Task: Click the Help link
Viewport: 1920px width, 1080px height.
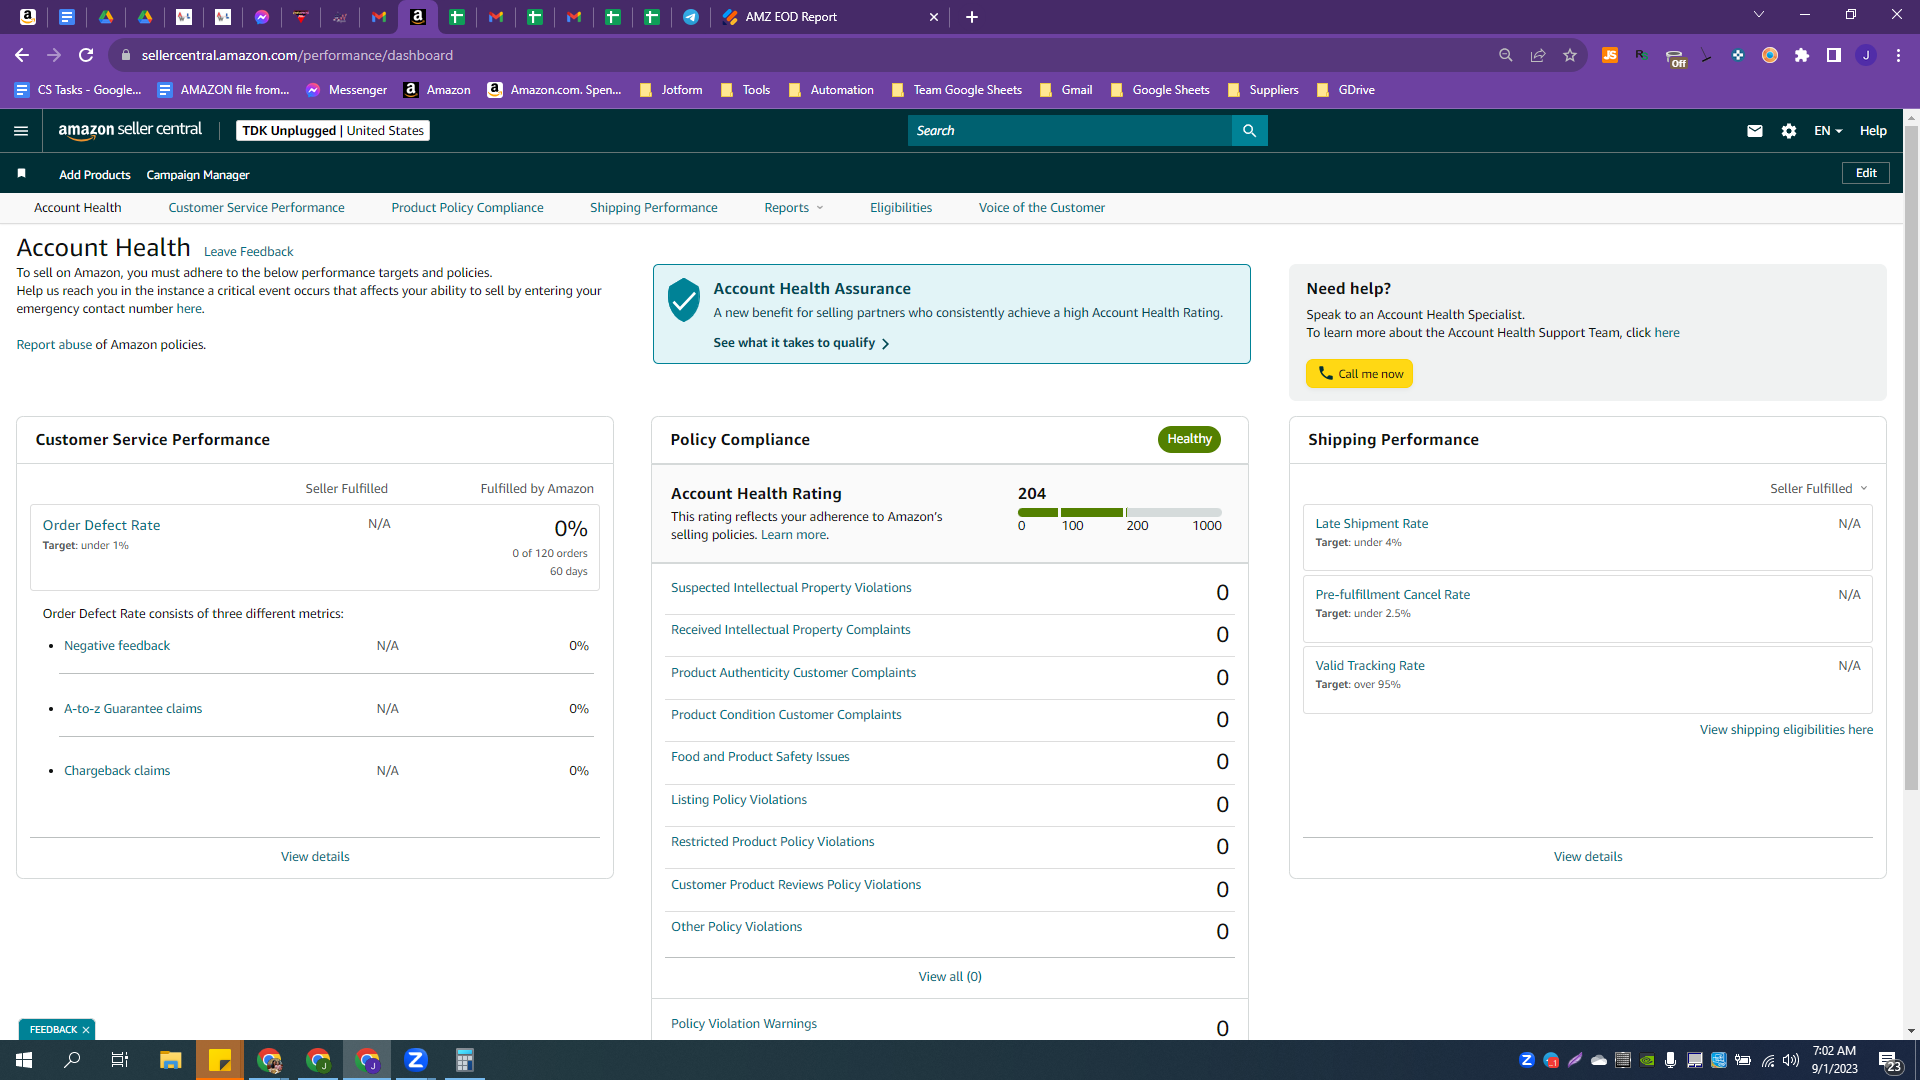Action: (1873, 131)
